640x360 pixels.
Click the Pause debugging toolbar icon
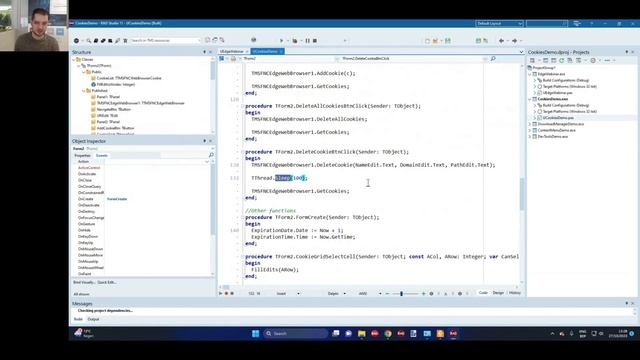click(308, 40)
